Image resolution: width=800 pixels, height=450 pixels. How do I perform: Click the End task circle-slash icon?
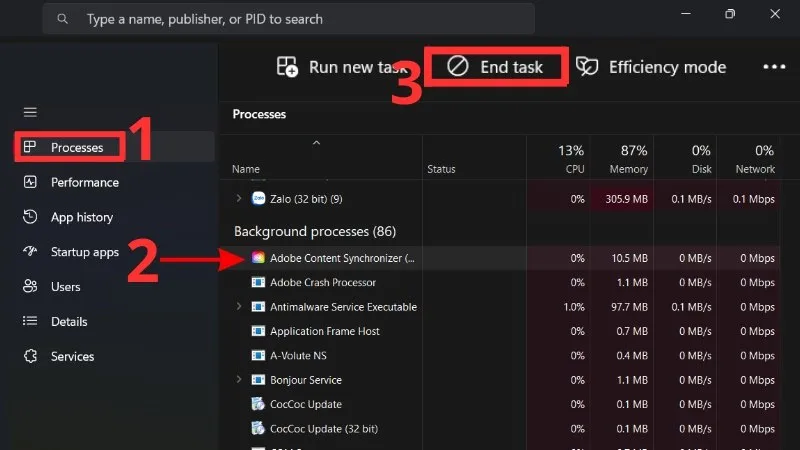[x=458, y=66]
